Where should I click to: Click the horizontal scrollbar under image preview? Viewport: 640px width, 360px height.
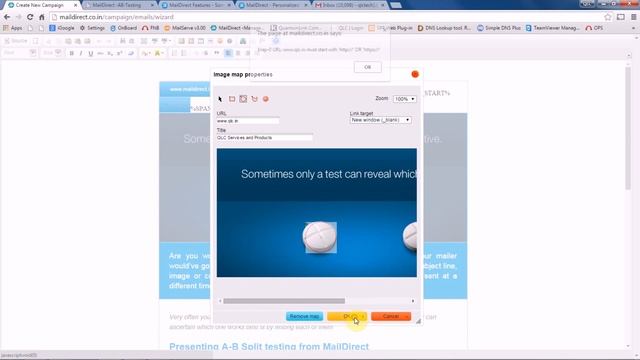(x=284, y=301)
